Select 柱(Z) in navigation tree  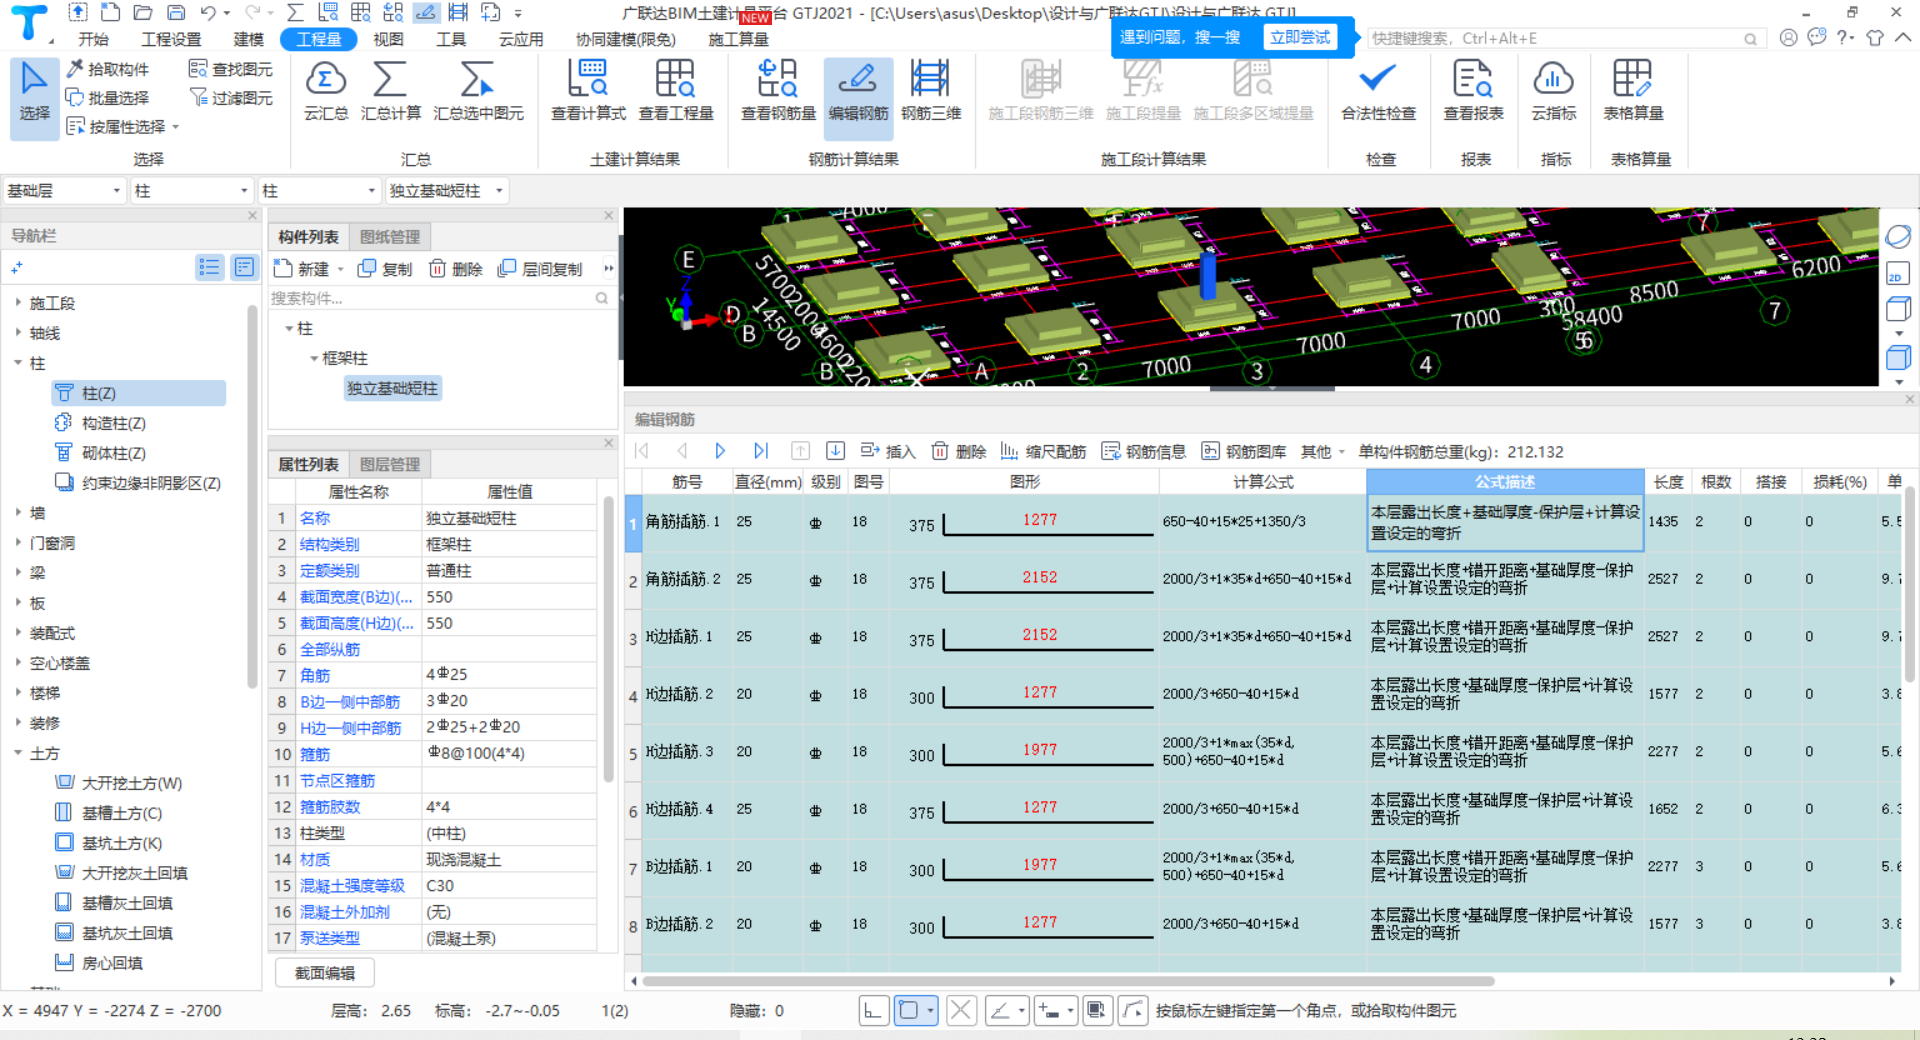pyautogui.click(x=138, y=393)
